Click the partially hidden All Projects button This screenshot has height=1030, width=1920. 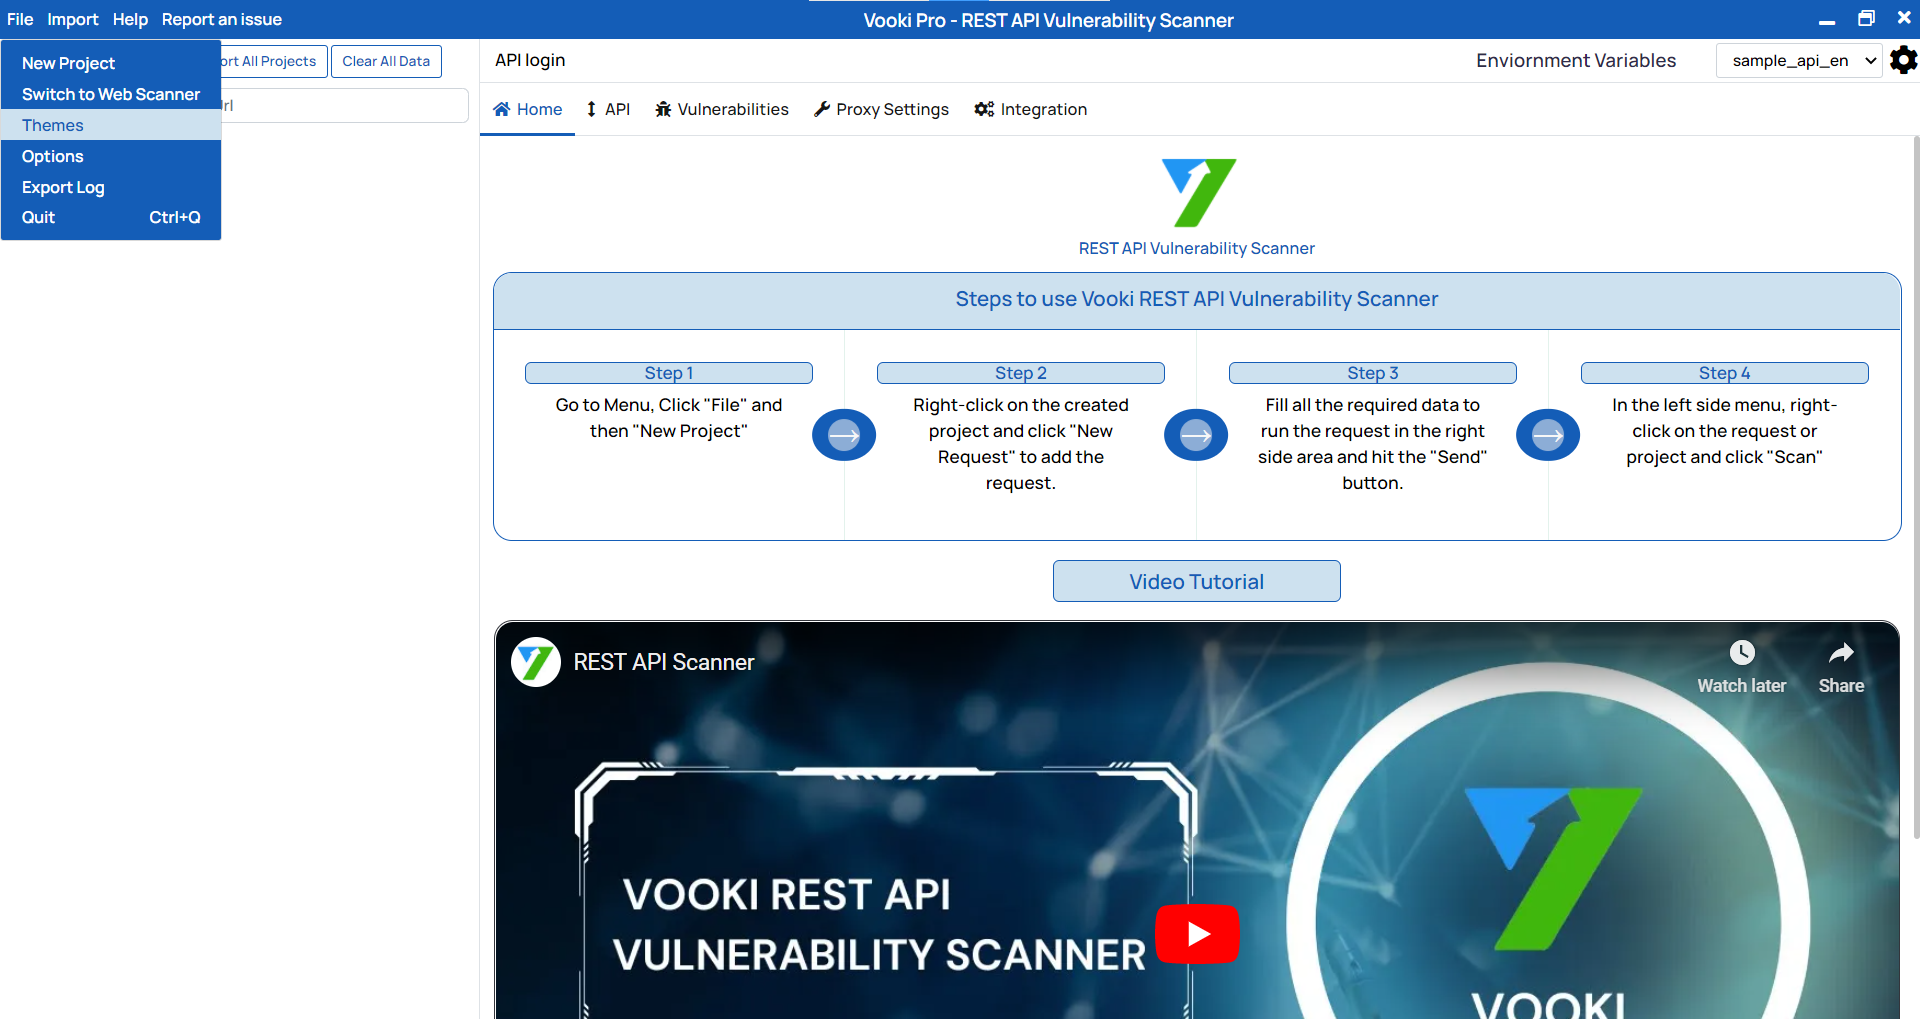pos(273,61)
